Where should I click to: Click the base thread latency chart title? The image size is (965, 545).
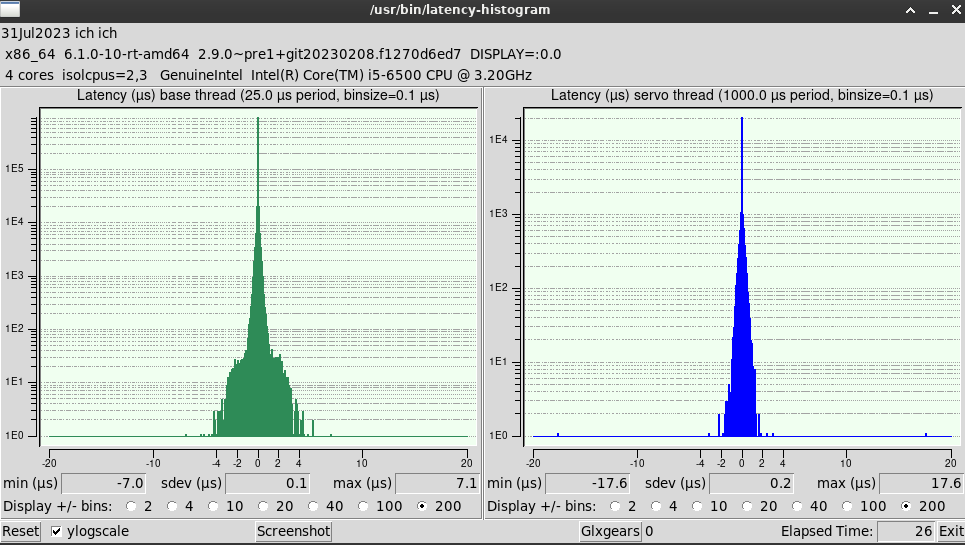pyautogui.click(x=258, y=95)
